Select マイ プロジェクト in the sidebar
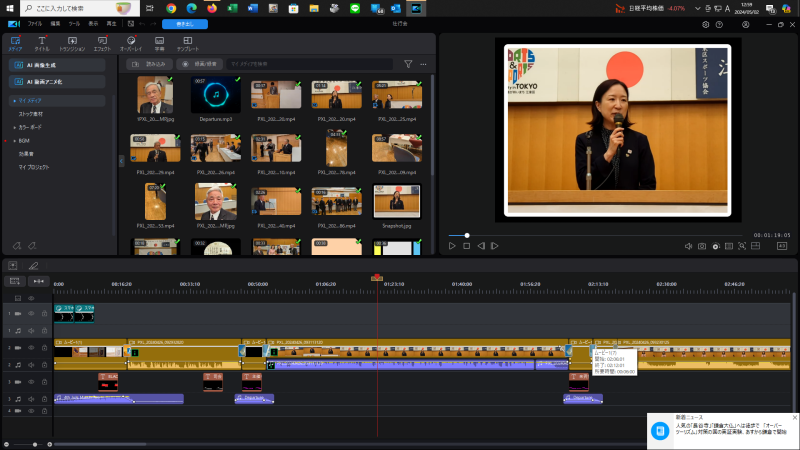Image resolution: width=800 pixels, height=450 pixels. click(x=34, y=167)
